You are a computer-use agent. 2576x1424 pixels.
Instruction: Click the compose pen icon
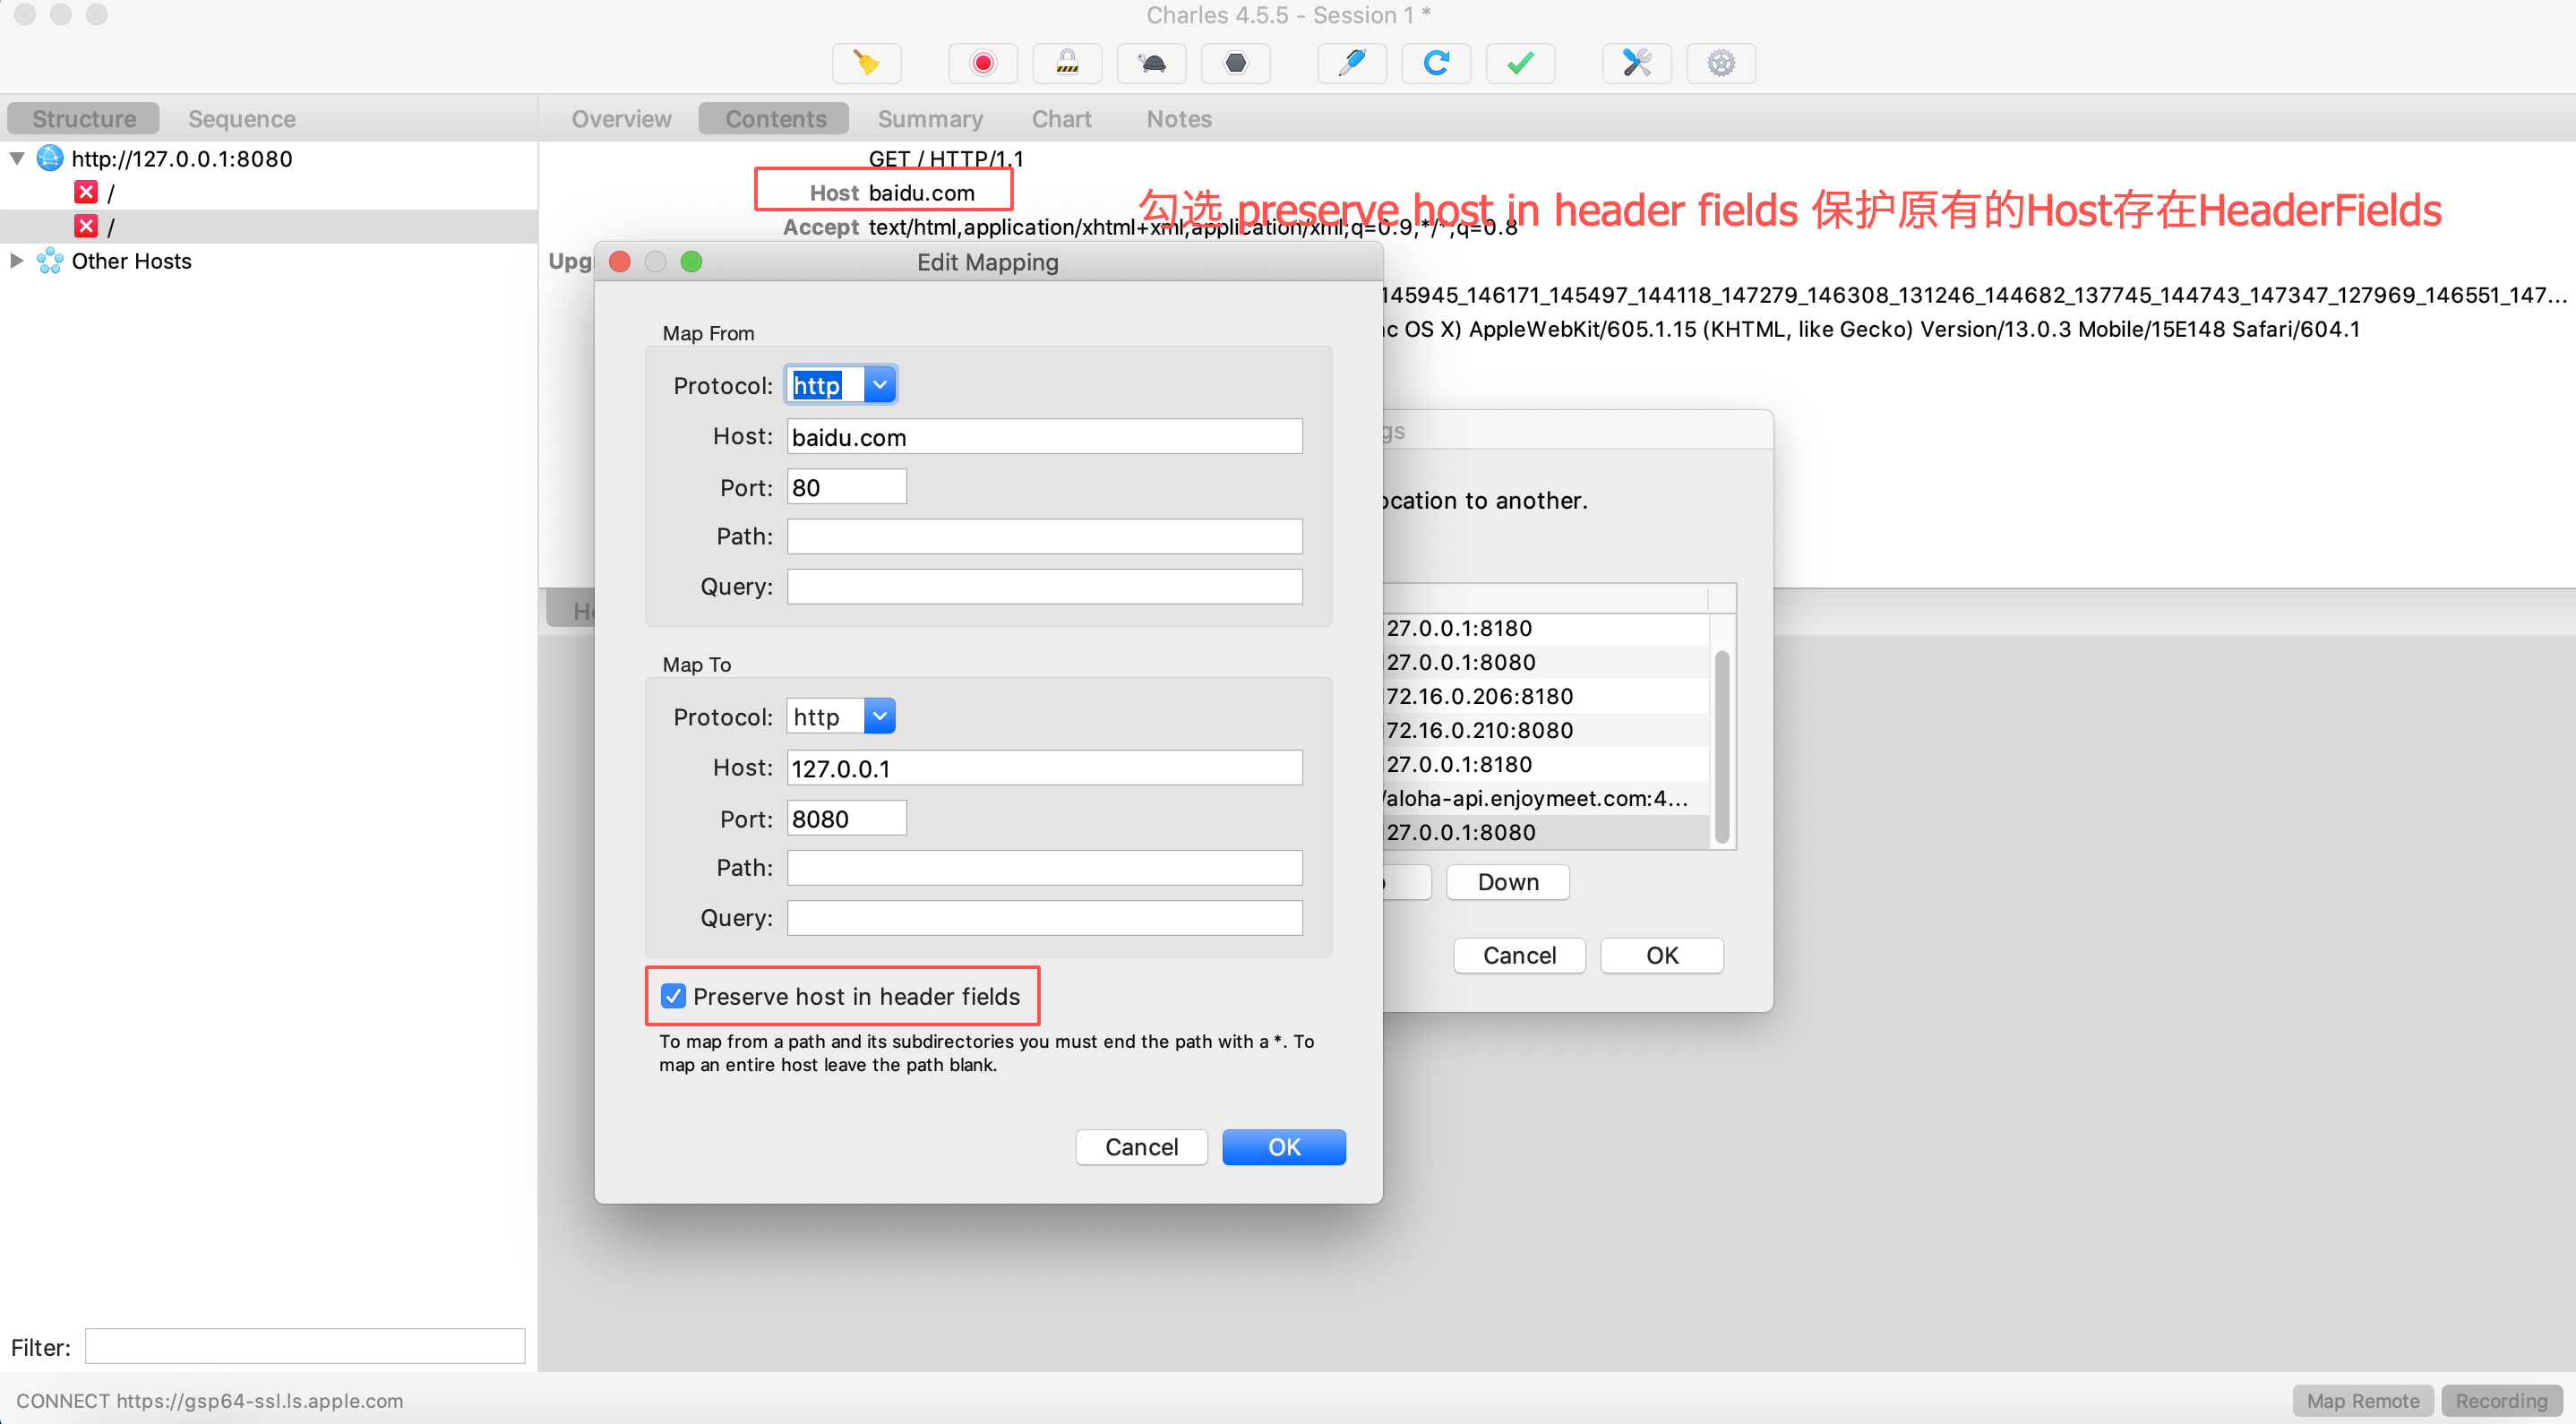(1352, 63)
